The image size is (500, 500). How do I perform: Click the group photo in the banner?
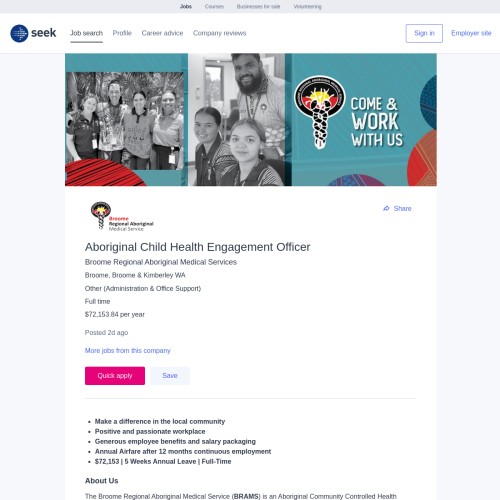click(125, 121)
